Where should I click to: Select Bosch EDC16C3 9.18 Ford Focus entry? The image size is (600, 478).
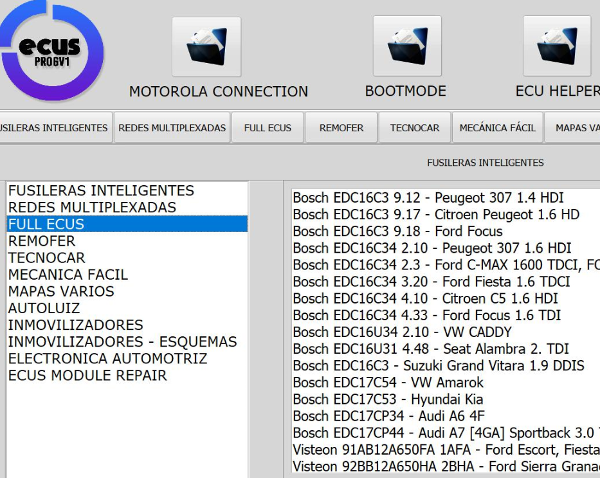tap(446, 232)
